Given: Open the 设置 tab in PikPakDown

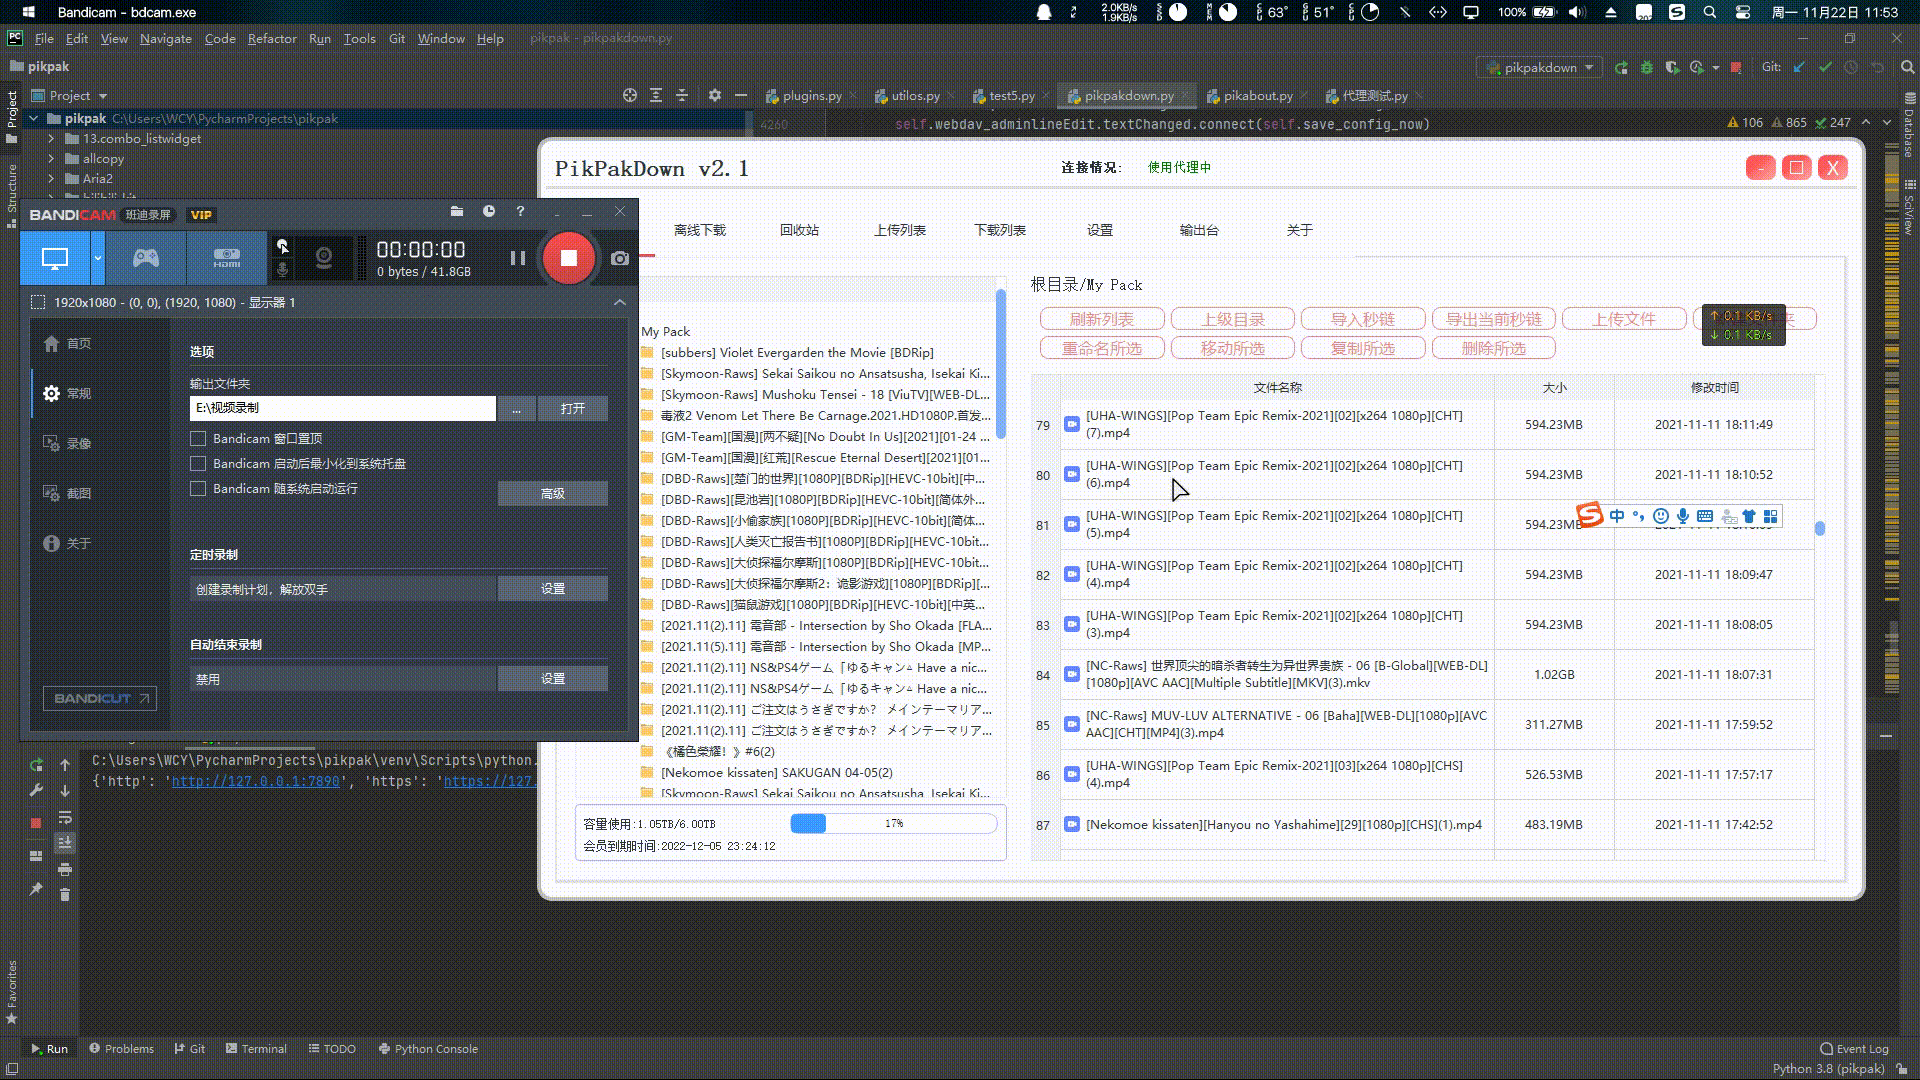Looking at the screenshot, I should (1100, 230).
